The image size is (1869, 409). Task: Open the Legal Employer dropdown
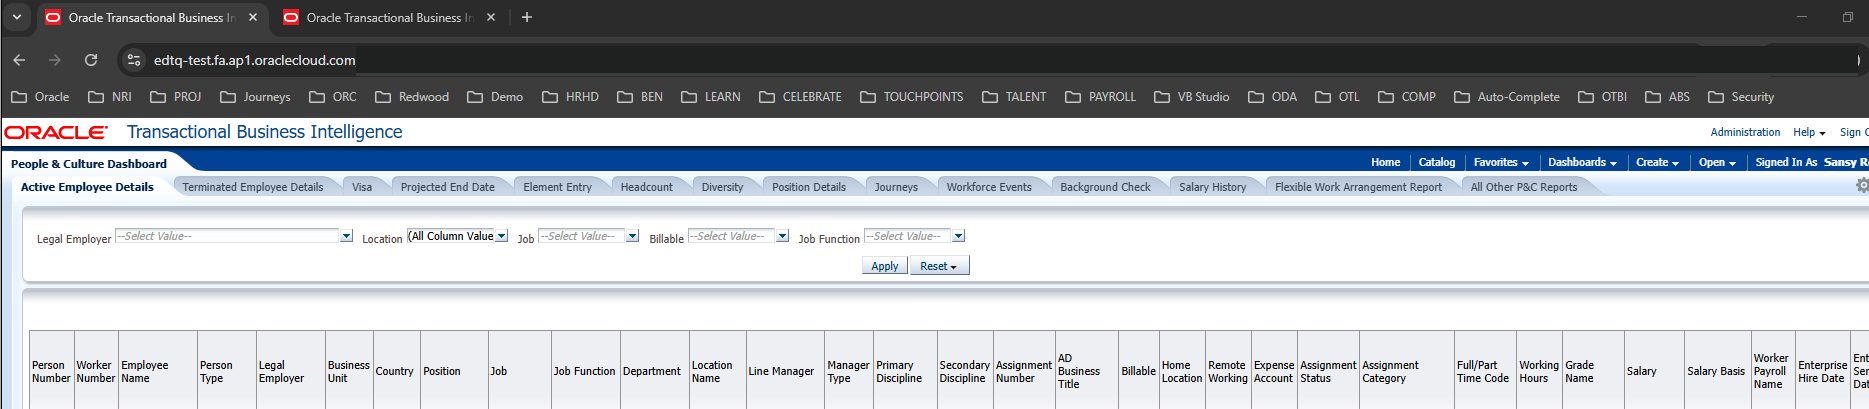click(346, 236)
